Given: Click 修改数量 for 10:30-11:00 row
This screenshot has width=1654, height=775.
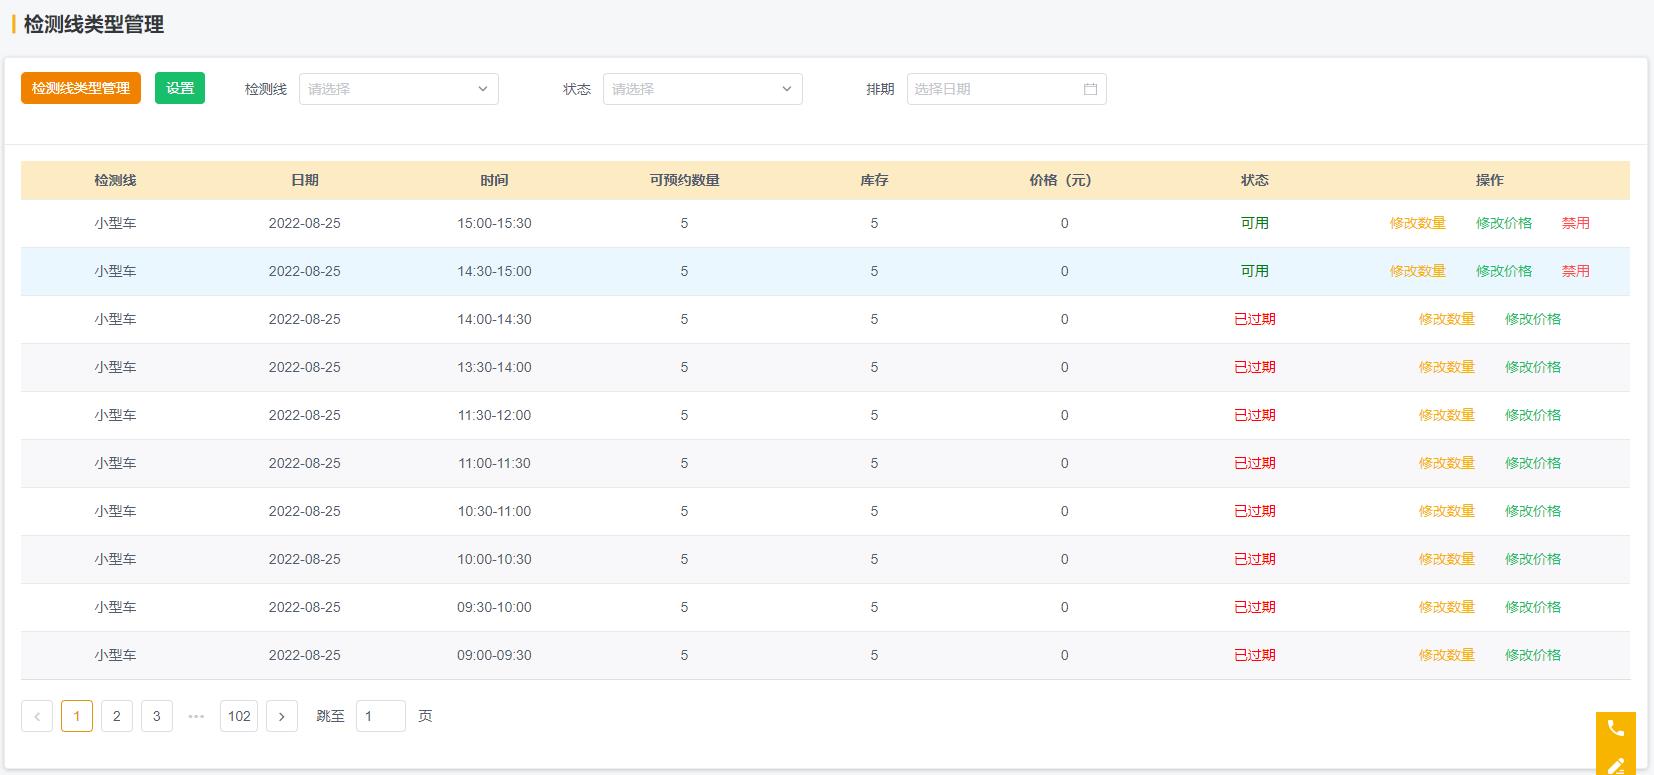Looking at the screenshot, I should (1447, 511).
